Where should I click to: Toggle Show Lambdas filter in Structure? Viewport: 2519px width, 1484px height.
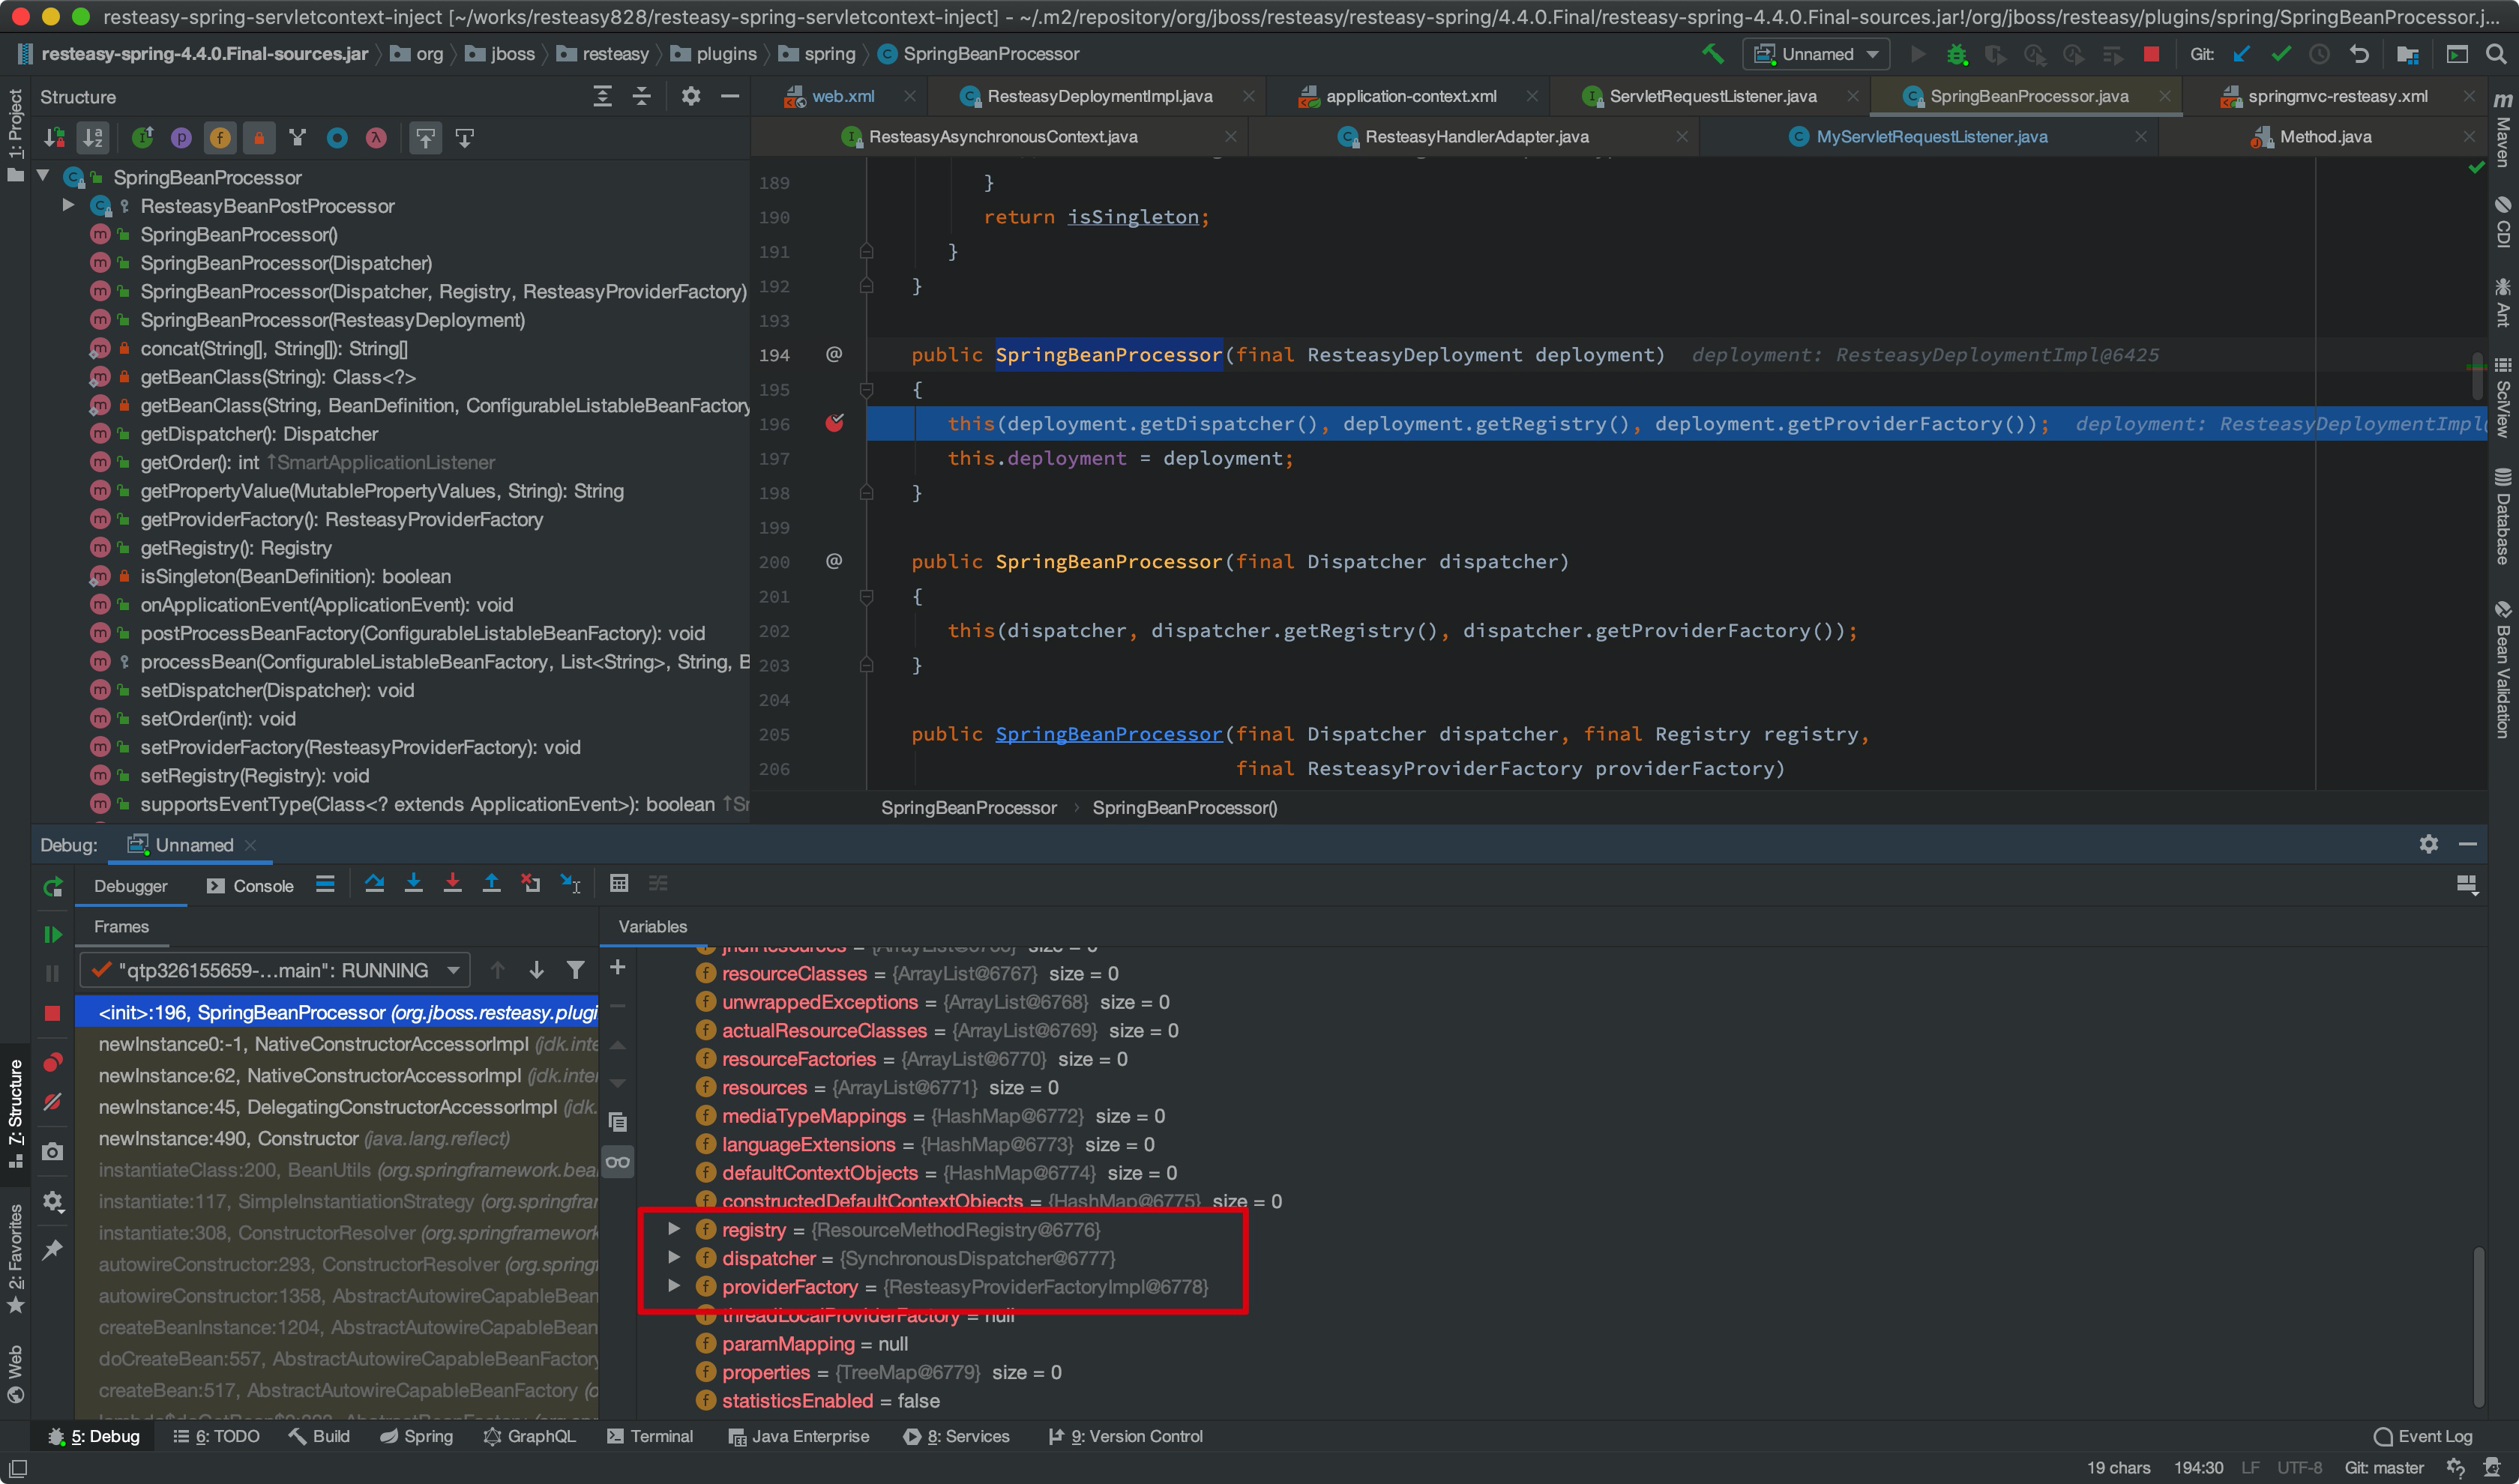(376, 138)
